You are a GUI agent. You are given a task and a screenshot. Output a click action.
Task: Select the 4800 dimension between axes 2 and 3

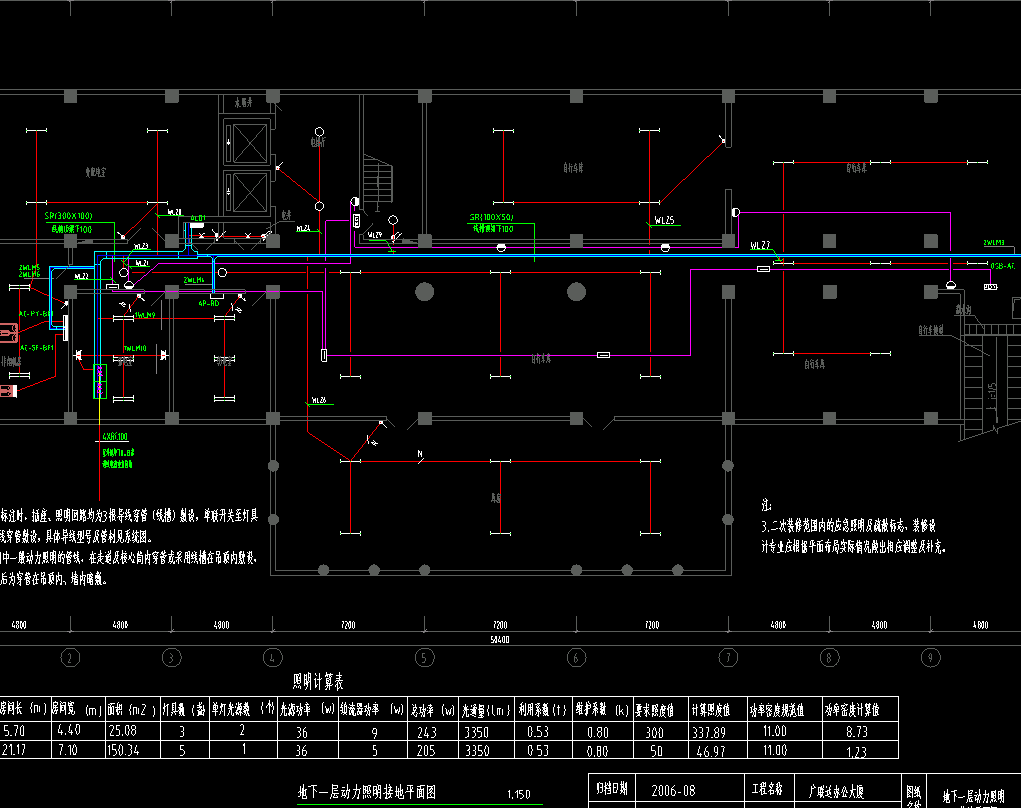[x=120, y=625]
